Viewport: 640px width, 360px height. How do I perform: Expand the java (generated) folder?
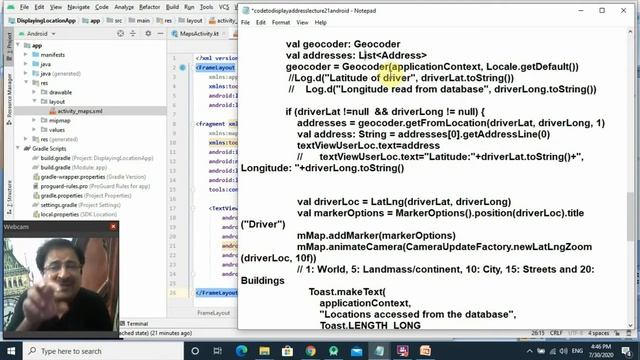click(x=26, y=73)
